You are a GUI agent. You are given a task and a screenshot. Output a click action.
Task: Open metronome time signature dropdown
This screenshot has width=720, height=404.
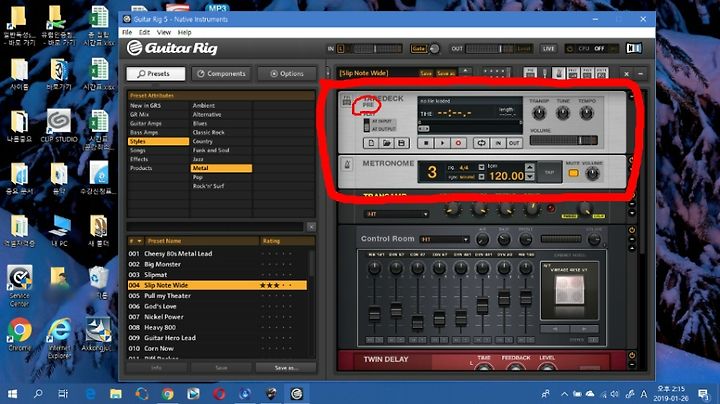click(x=481, y=168)
